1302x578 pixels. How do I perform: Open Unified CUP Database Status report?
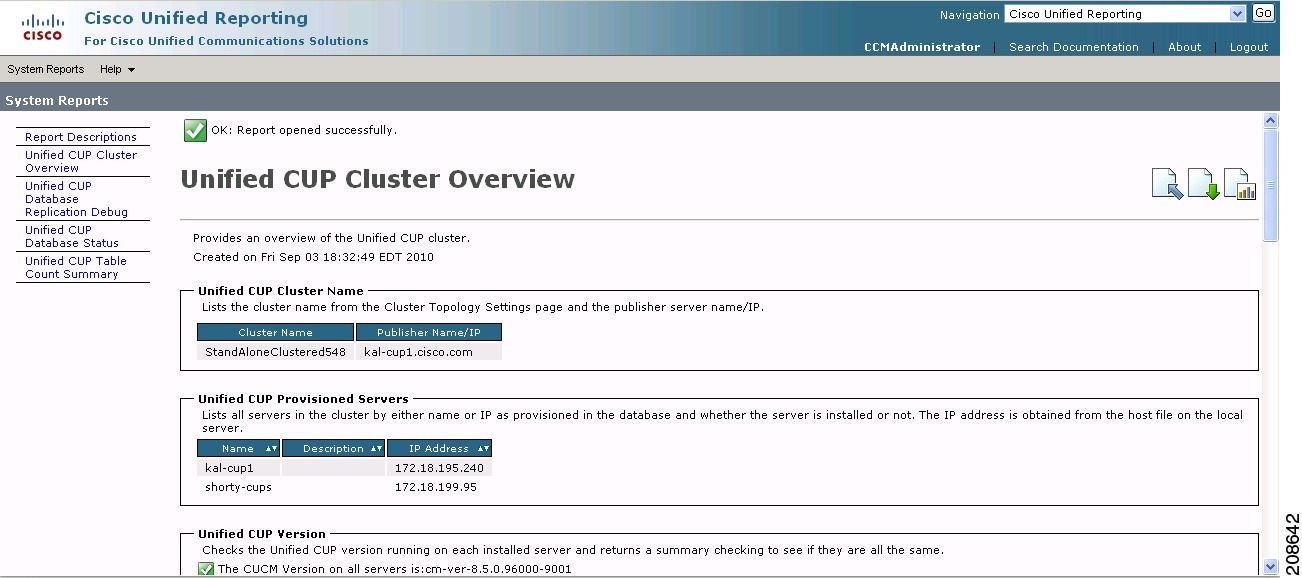tap(72, 237)
